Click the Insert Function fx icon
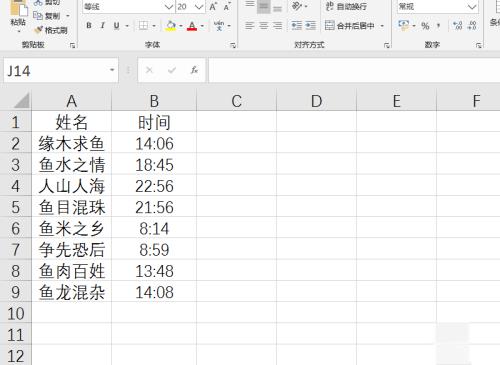Image resolution: width=500 pixels, height=365 pixels. tap(194, 70)
